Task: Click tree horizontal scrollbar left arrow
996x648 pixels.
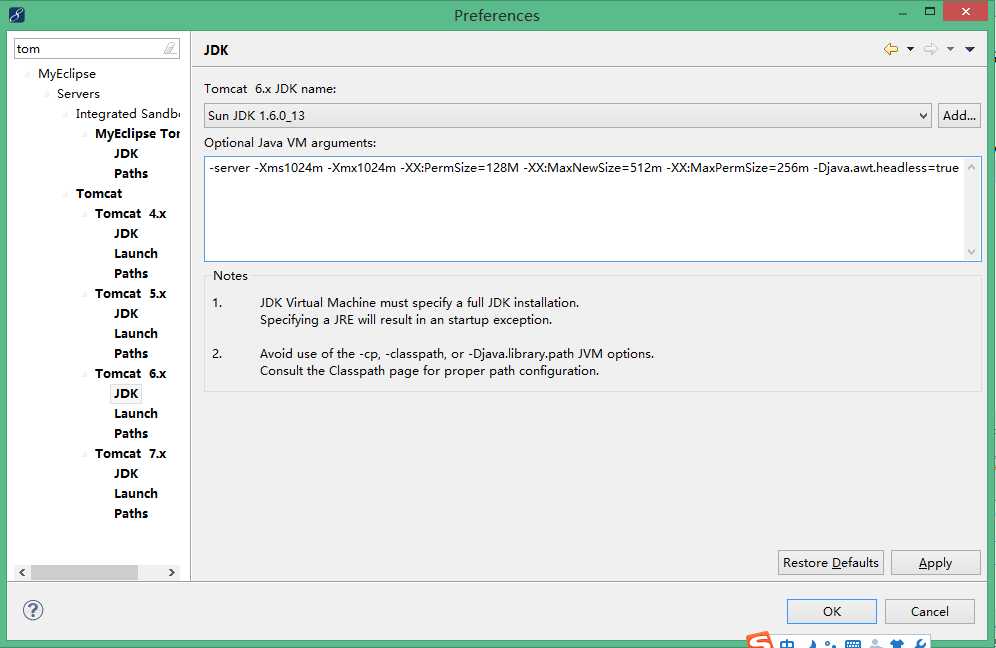Action: 22,572
